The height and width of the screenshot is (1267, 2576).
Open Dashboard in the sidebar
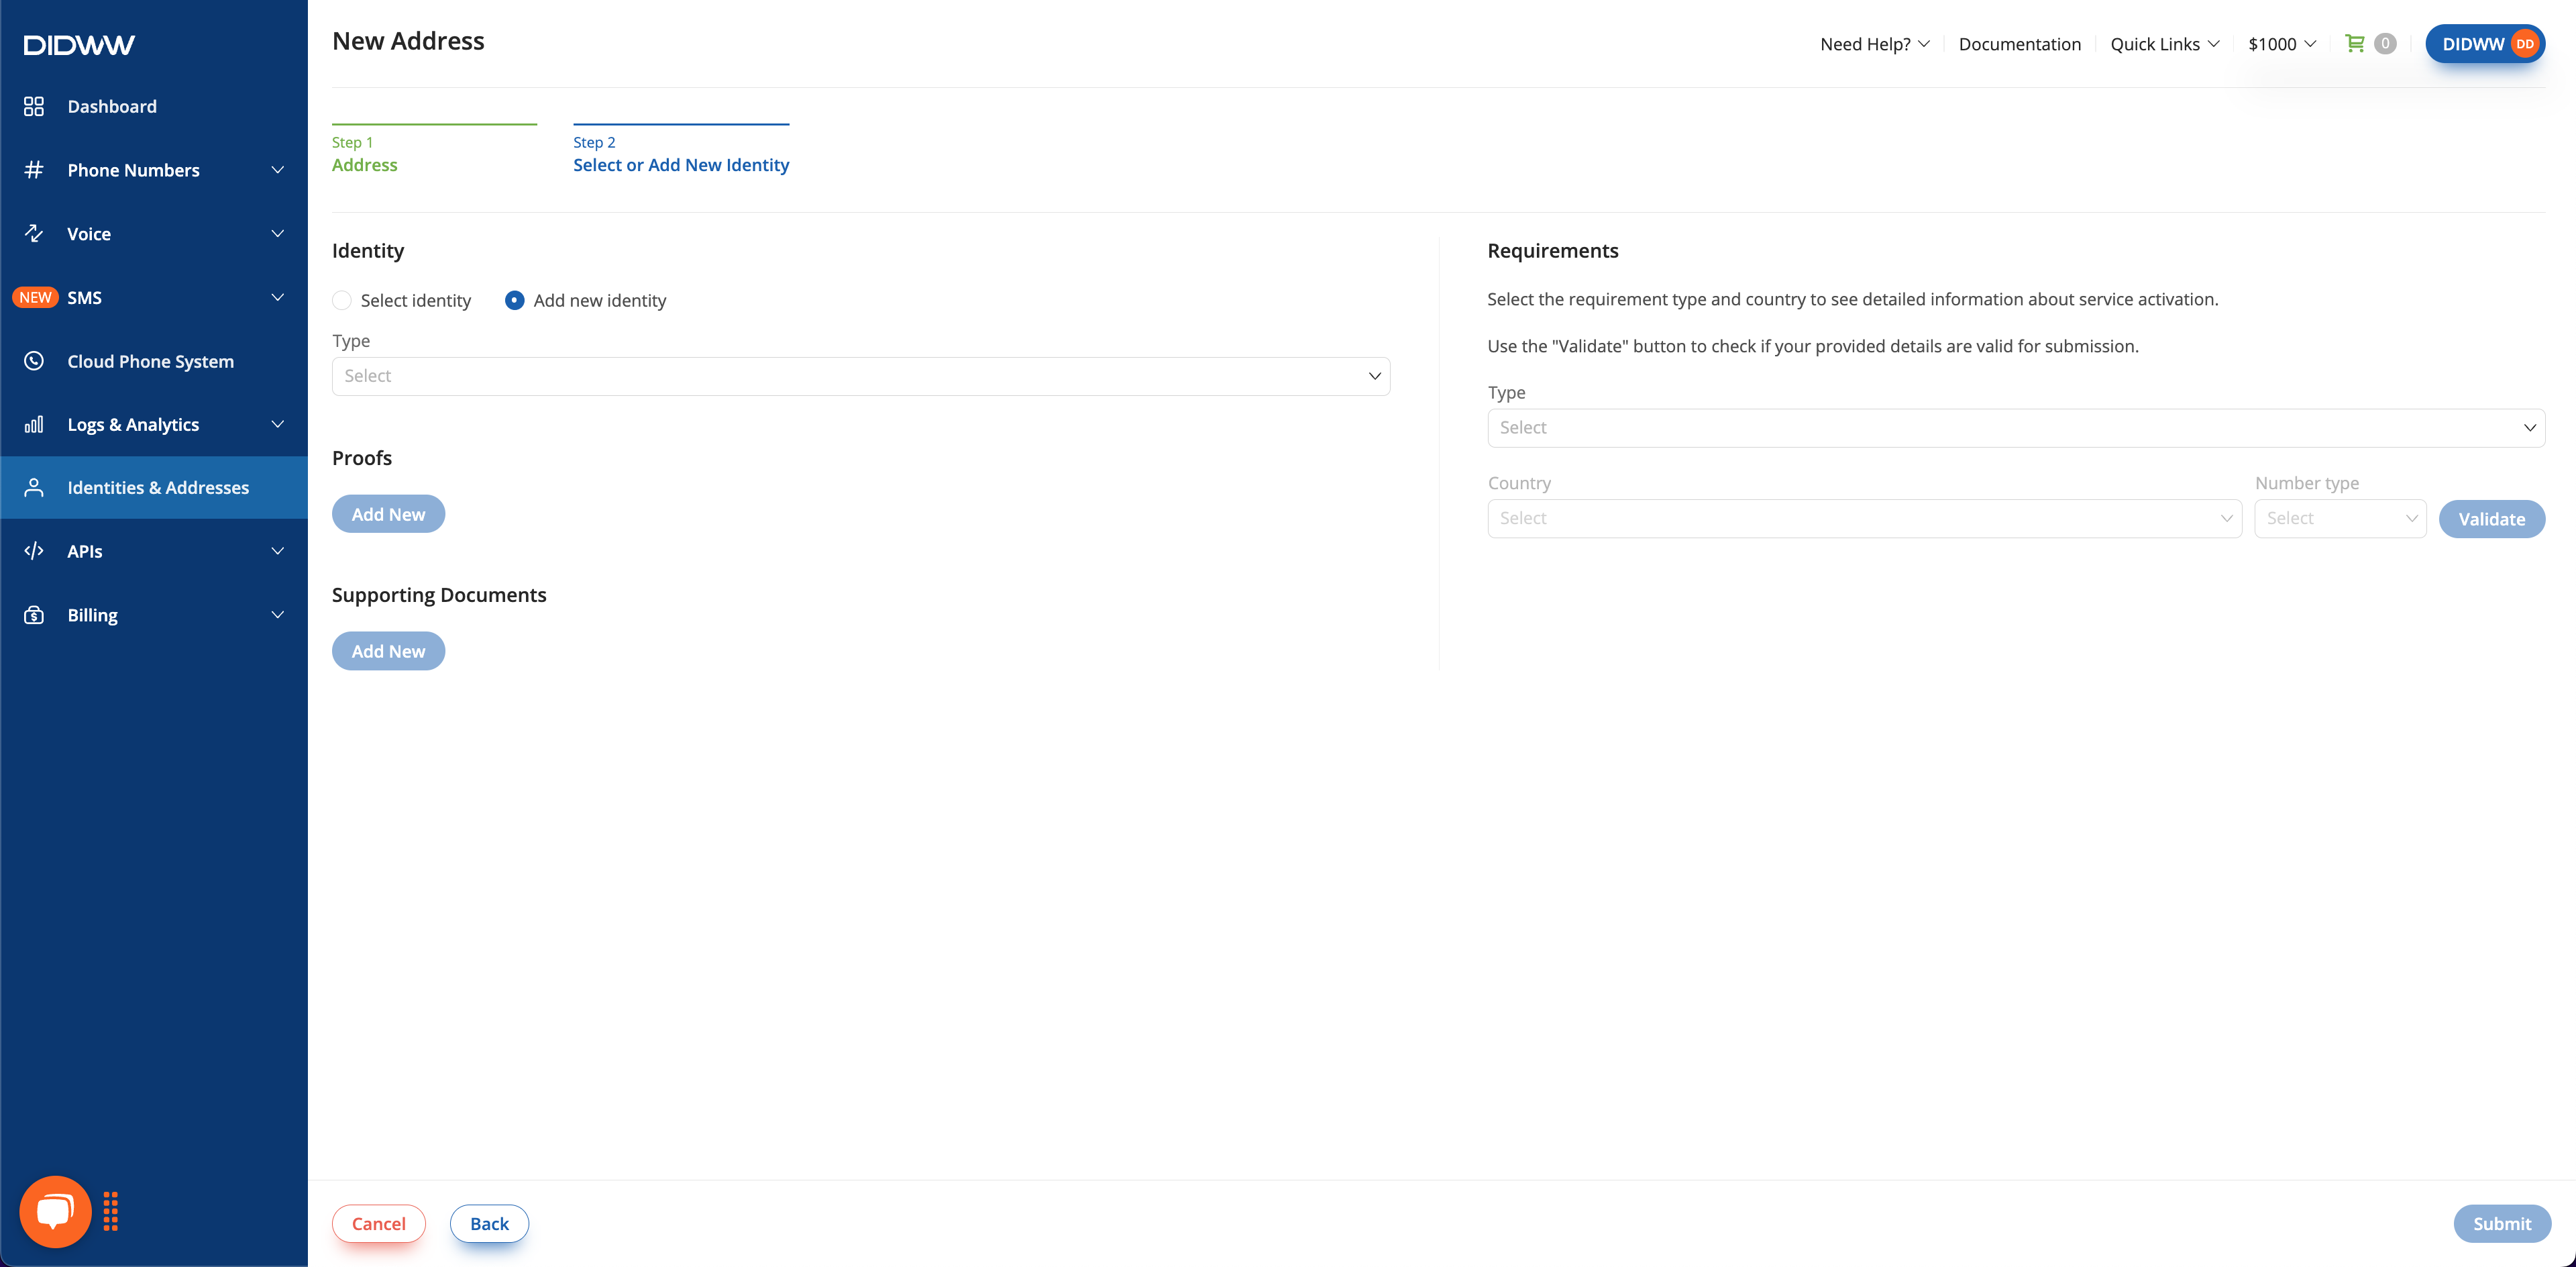154,106
